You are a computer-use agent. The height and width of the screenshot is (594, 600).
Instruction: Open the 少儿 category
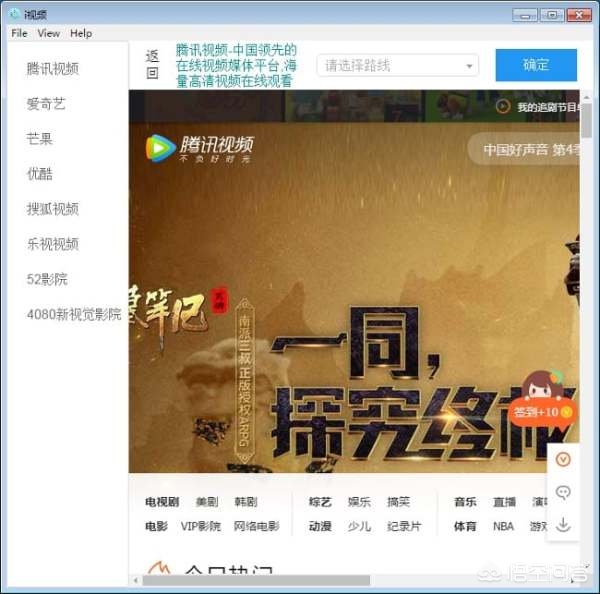coord(359,526)
